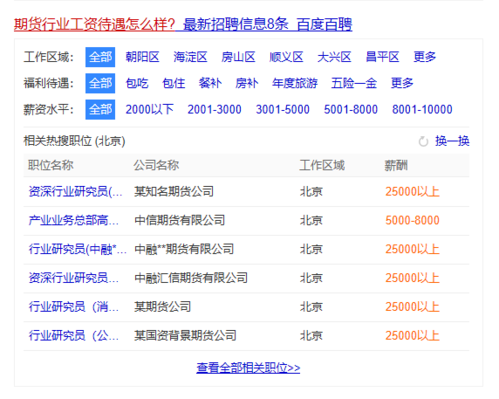Open the 资深行业研究员... job at 中融汇信期货
The image size is (499, 399).
(x=73, y=278)
